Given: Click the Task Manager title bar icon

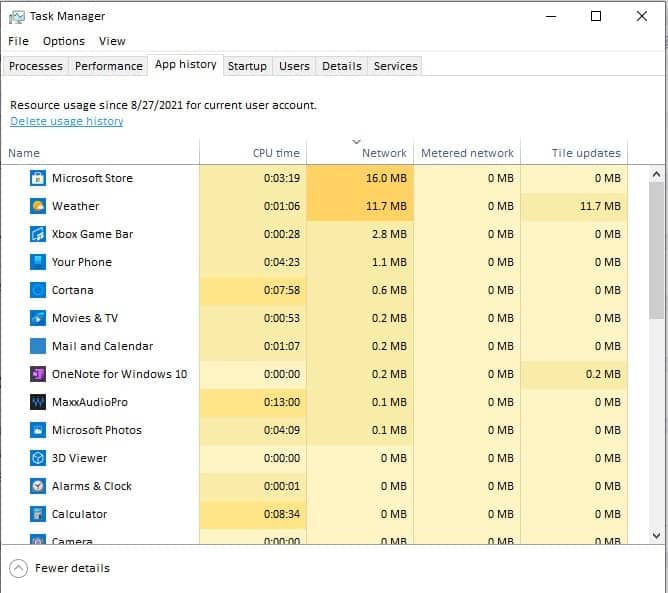Looking at the screenshot, I should pos(17,17).
